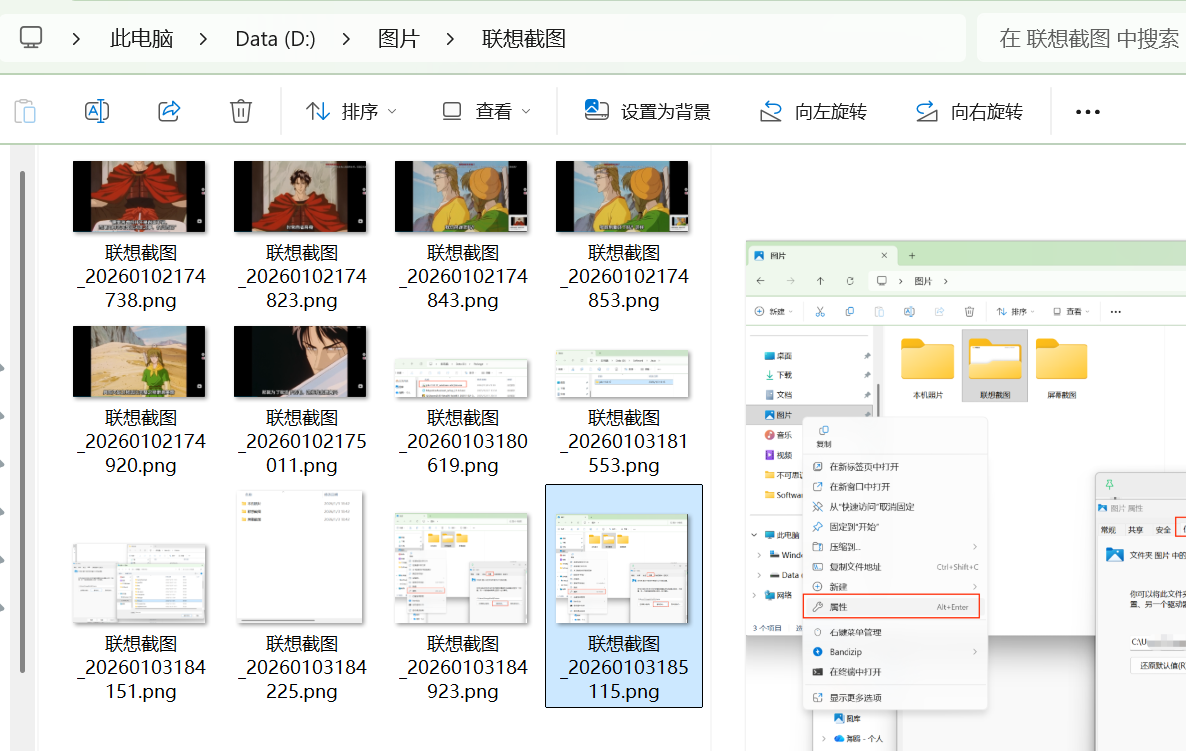Open the 查看 view dropdown
1186x751 pixels.
tap(486, 112)
